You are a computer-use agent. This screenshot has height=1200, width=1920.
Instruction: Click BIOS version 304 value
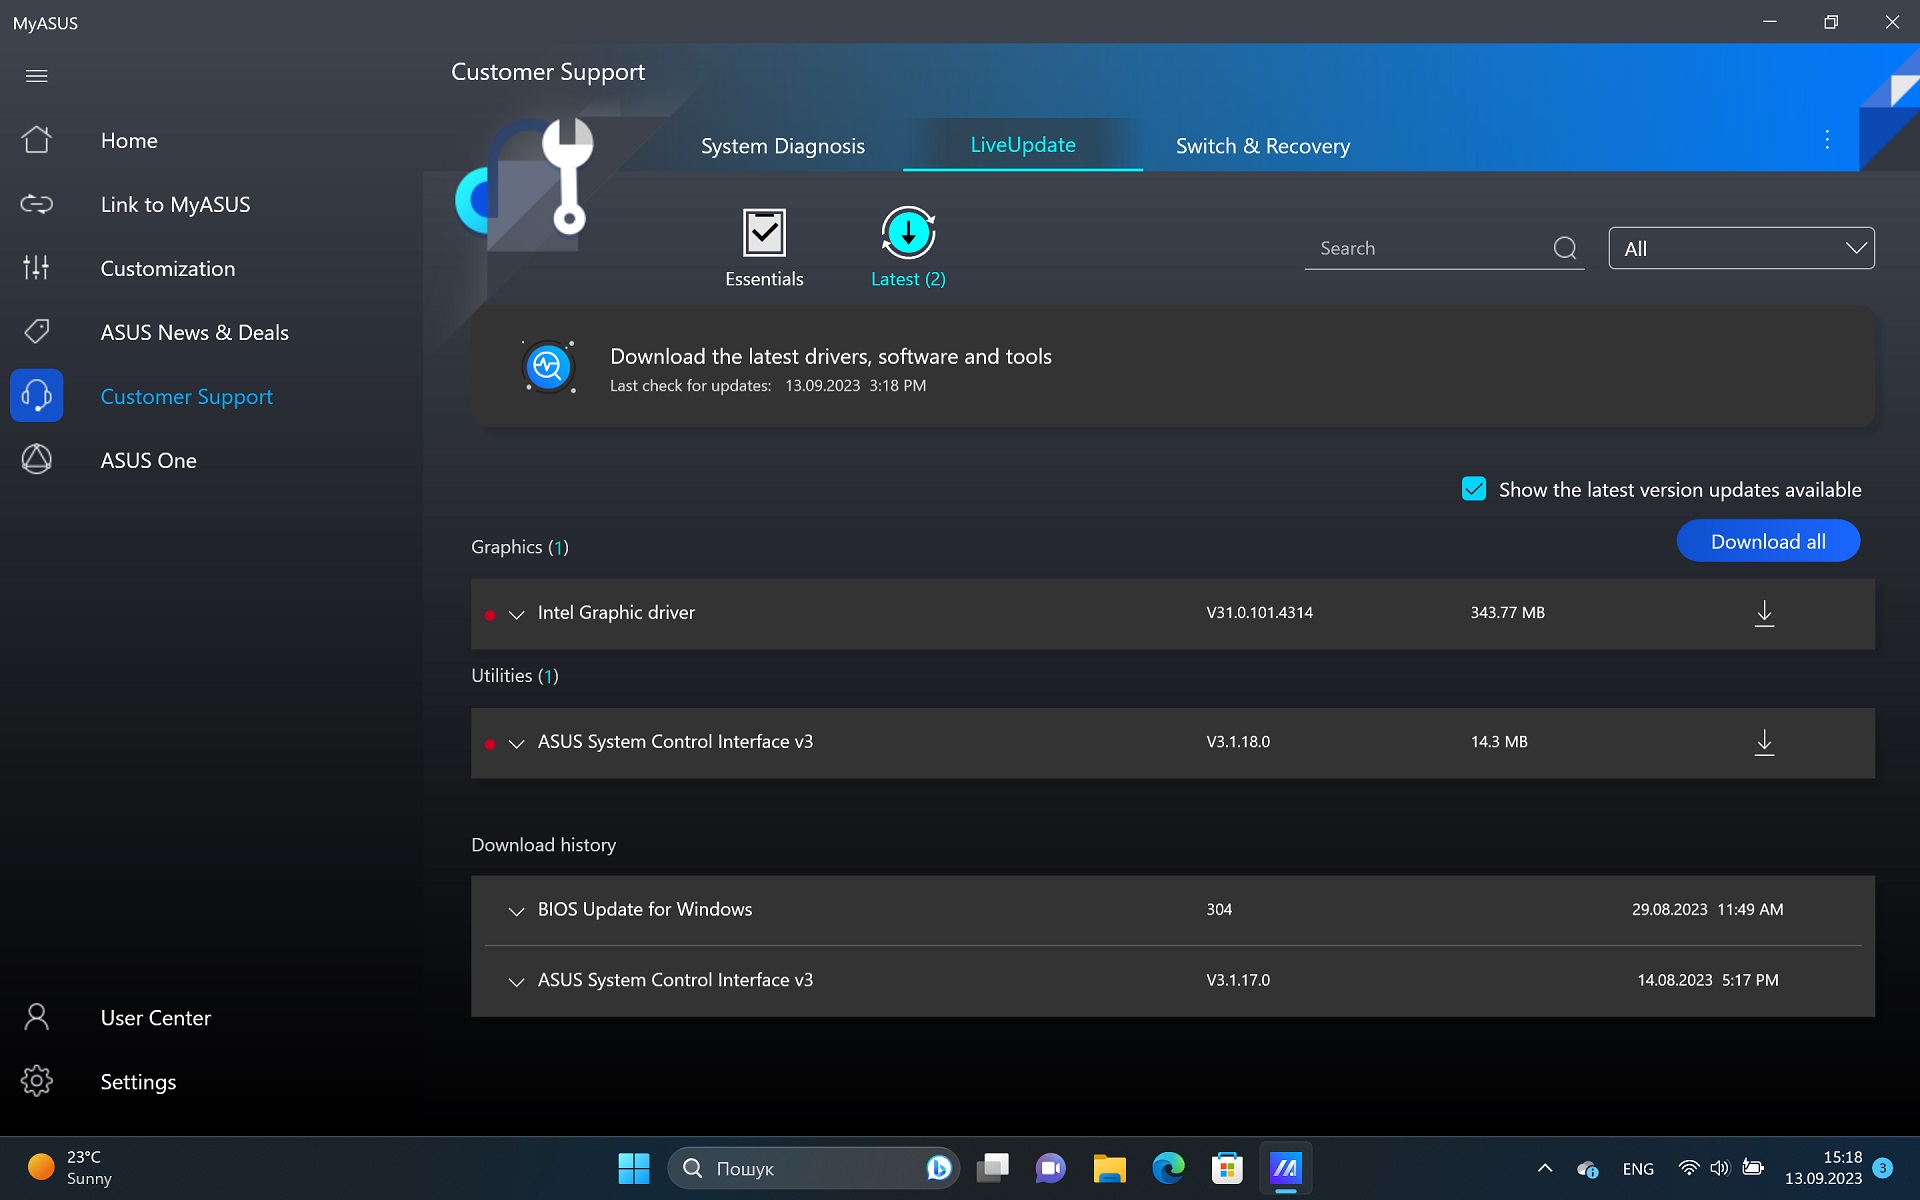point(1219,909)
